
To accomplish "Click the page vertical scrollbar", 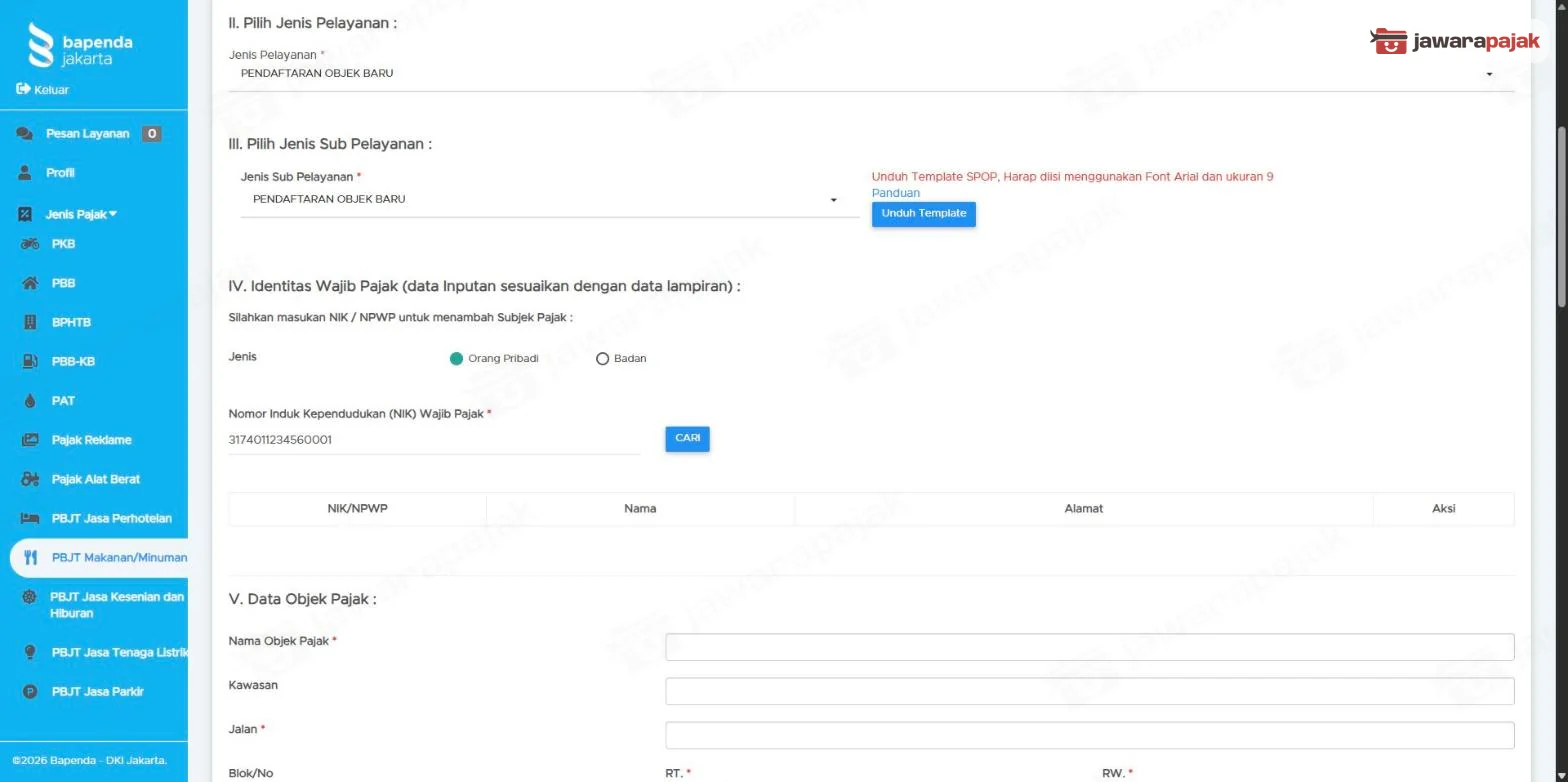I will point(1562,216).
